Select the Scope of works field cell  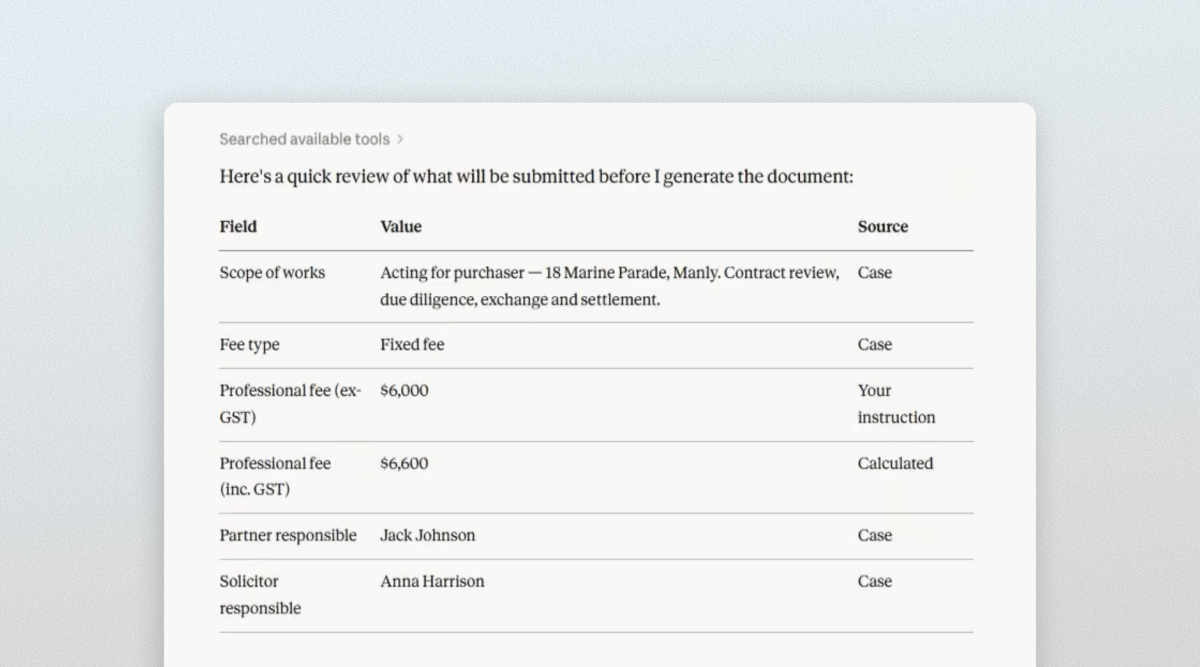[272, 273]
